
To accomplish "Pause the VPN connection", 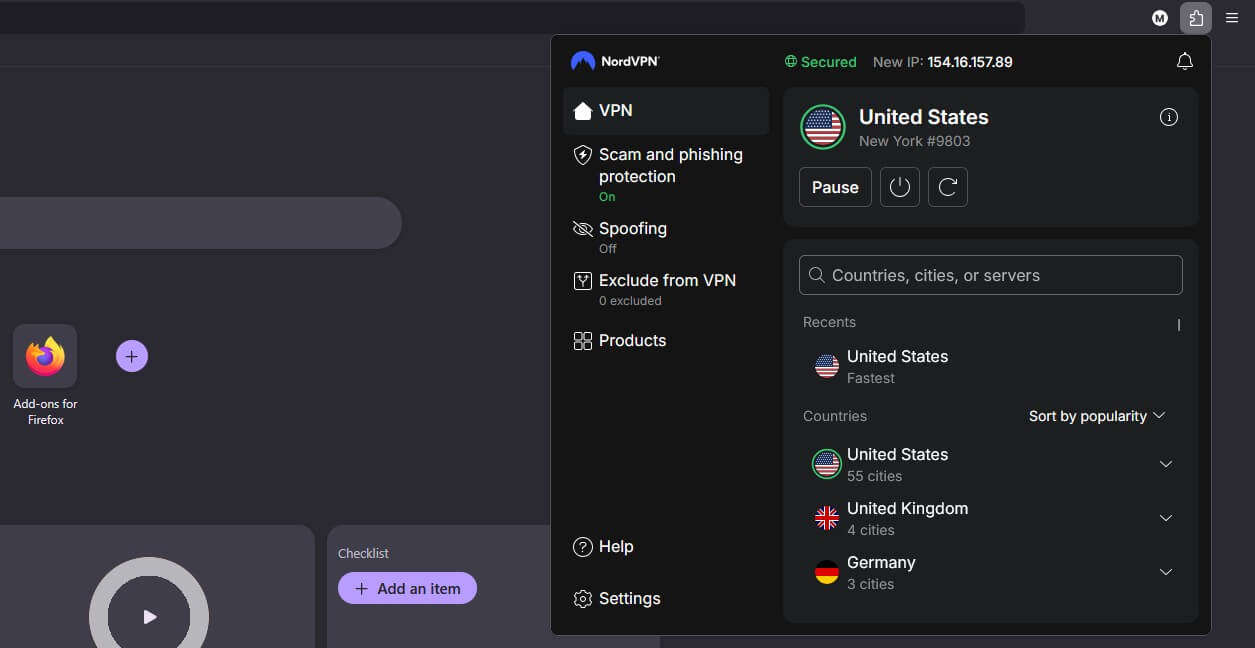I will [835, 187].
